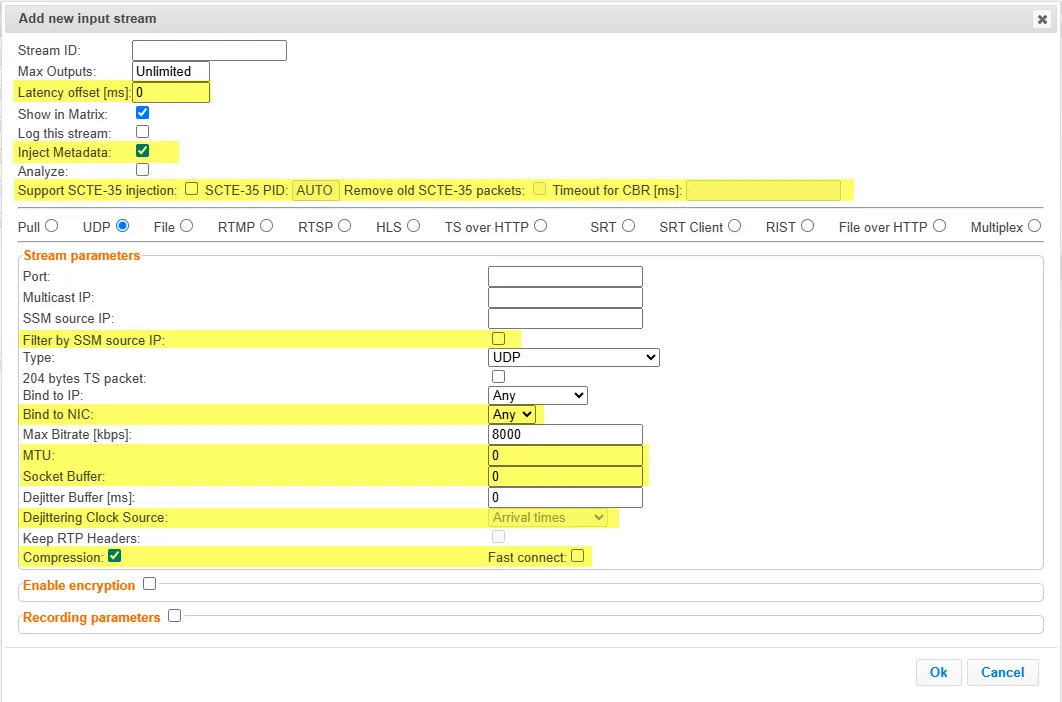Screen dimensions: 1062x702
Task: Open the Bind to NIC dropdown
Action: 512,414
